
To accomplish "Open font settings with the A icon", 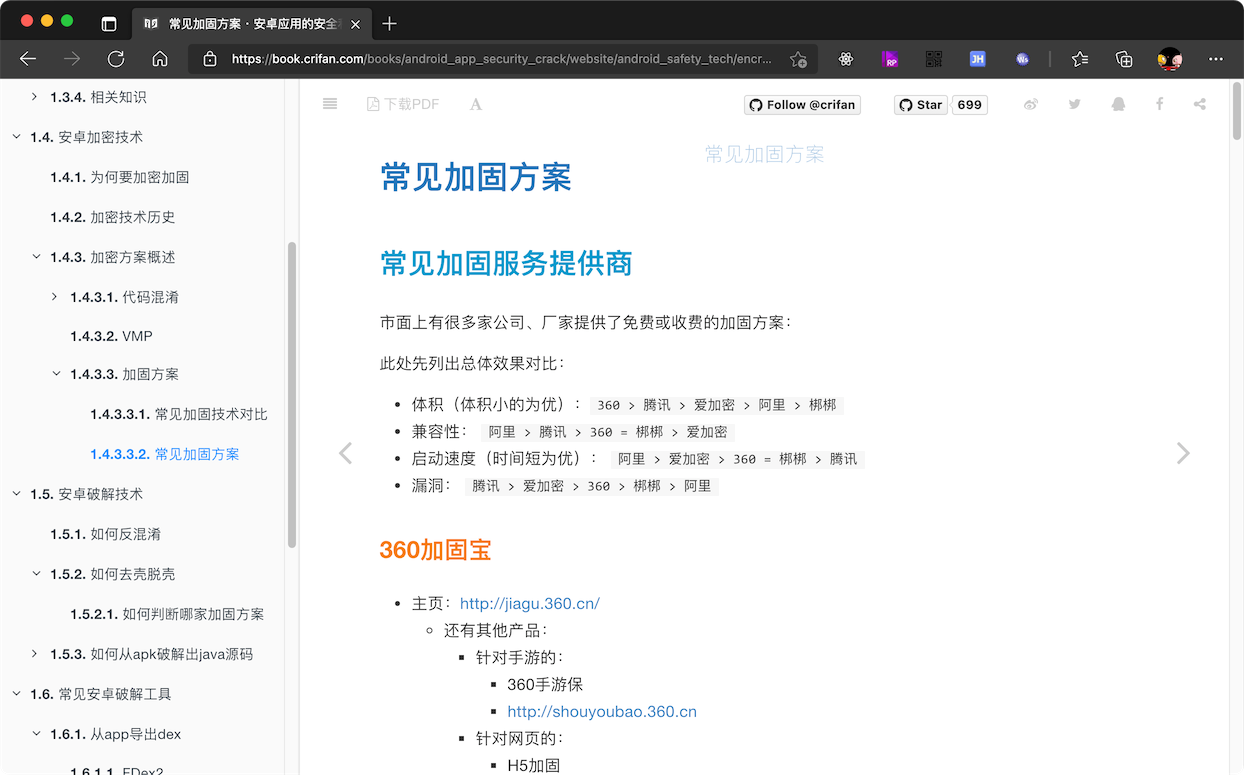I will point(476,104).
